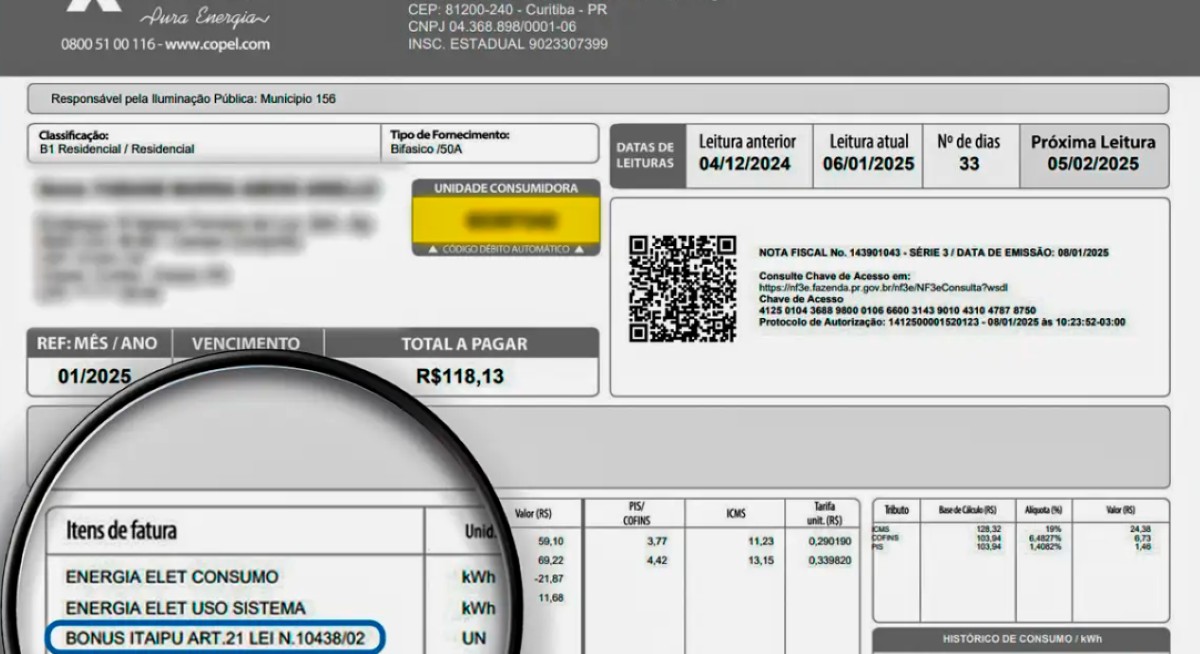This screenshot has height=654, width=1200.
Task: Select the 'Pura Energia' slogan text
Action: 204,17
